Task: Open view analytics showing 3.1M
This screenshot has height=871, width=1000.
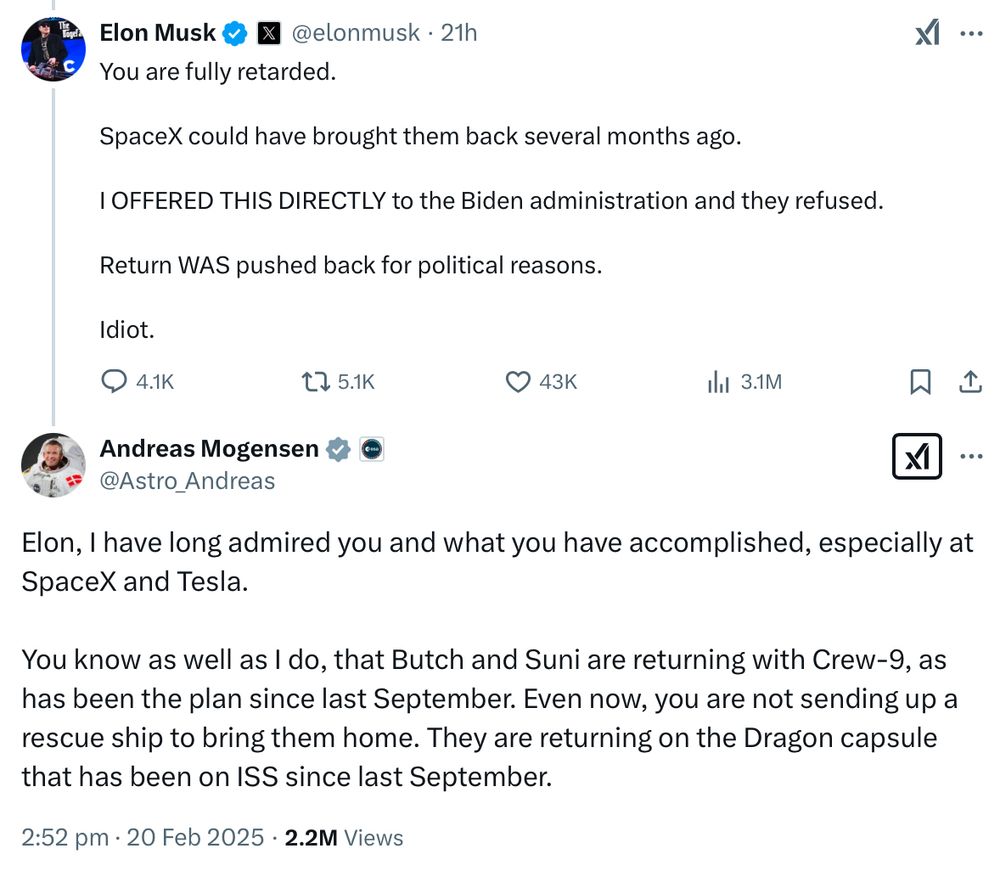Action: coord(718,381)
